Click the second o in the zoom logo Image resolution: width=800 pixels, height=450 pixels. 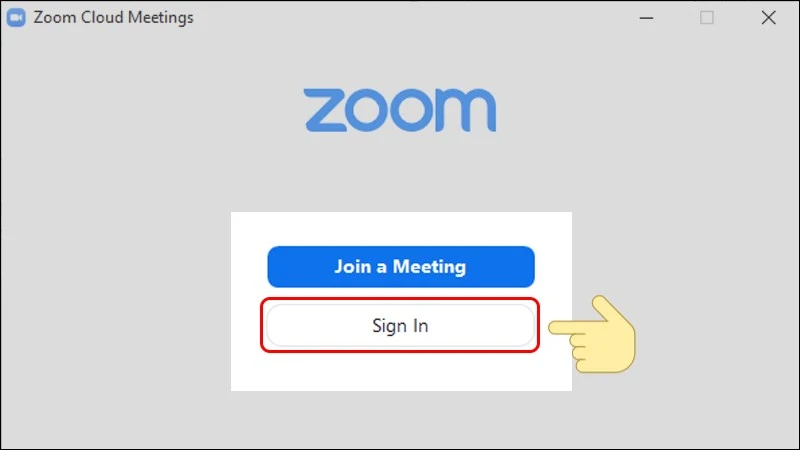point(412,110)
